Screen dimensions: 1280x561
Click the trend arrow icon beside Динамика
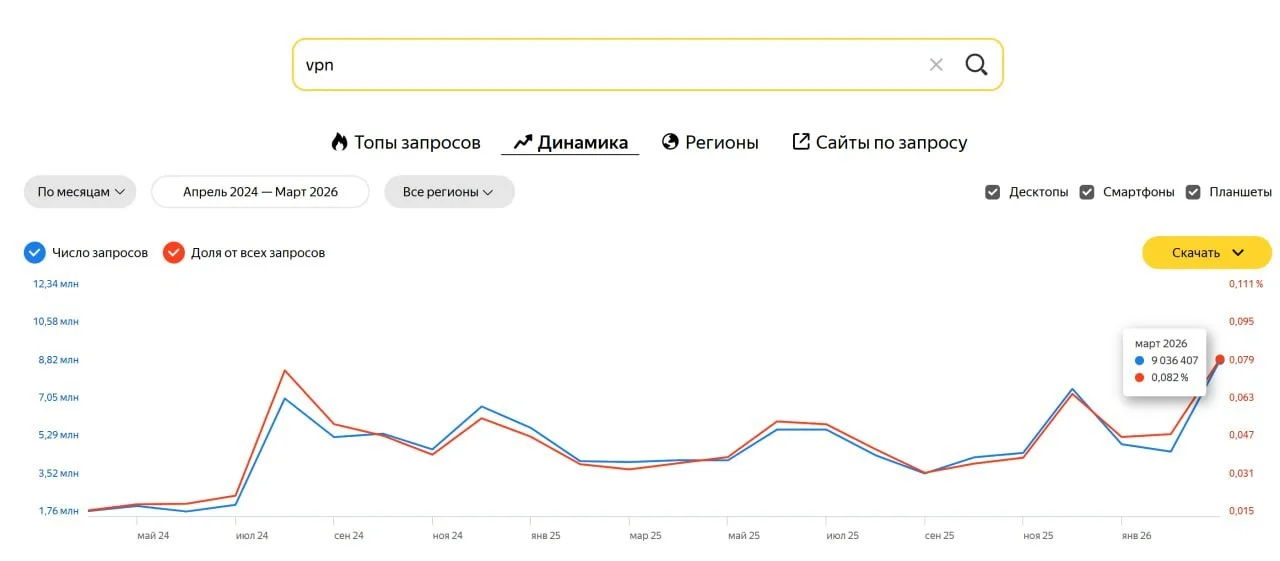pos(523,142)
